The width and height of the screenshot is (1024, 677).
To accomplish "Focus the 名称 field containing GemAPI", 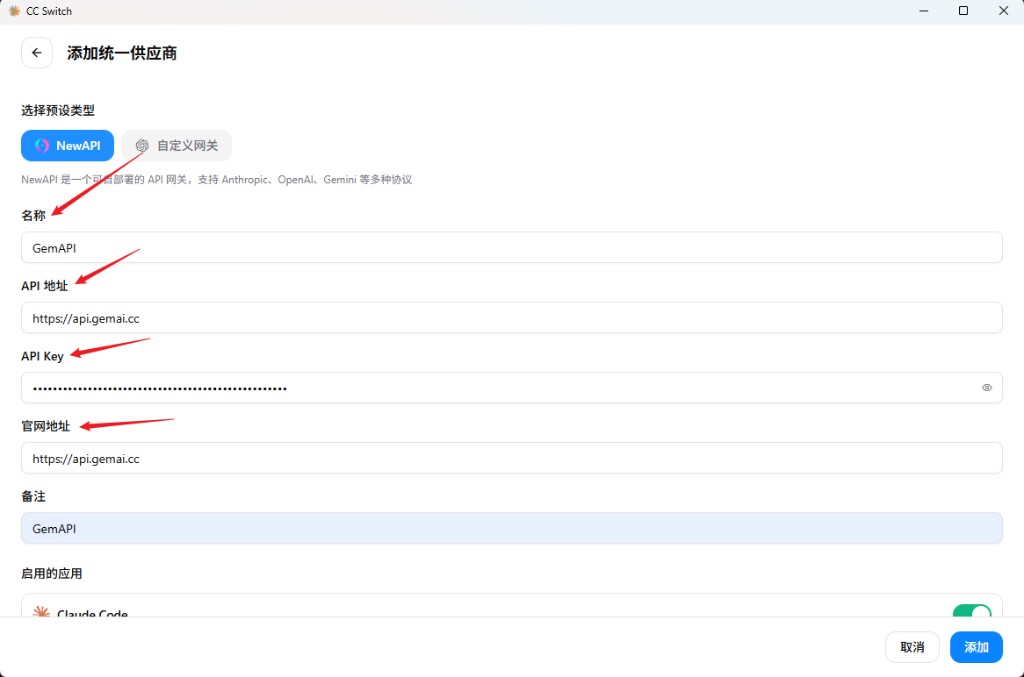I will (x=511, y=248).
